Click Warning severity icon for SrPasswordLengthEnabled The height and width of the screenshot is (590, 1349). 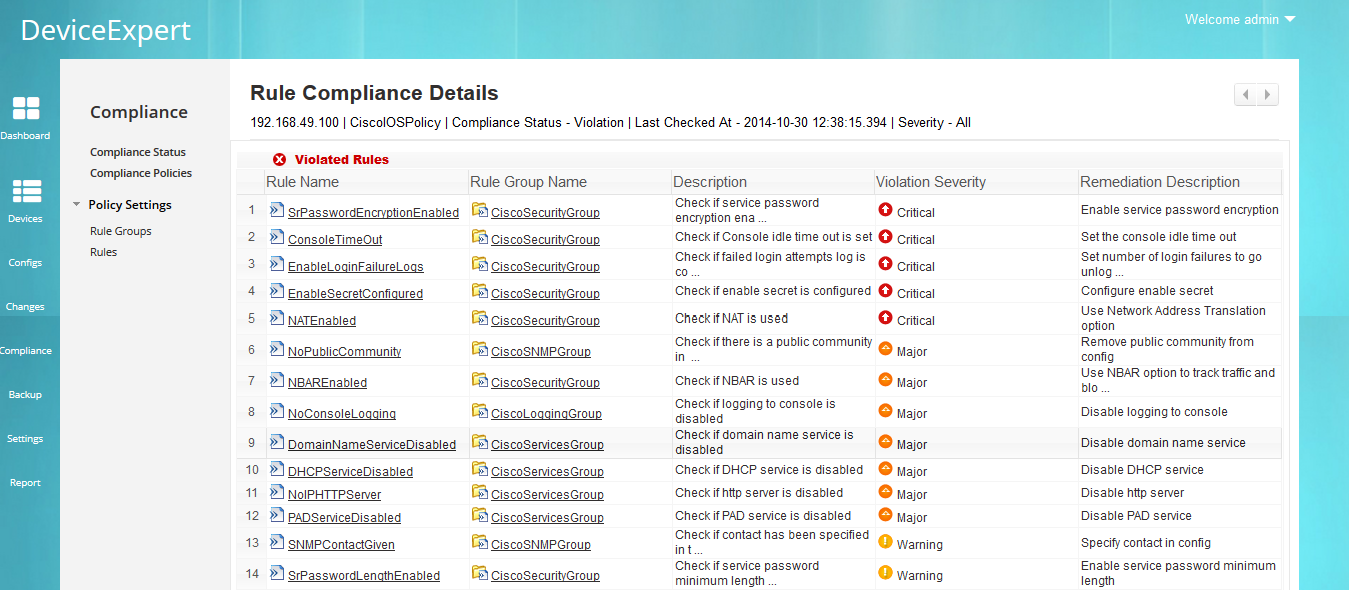click(x=885, y=573)
